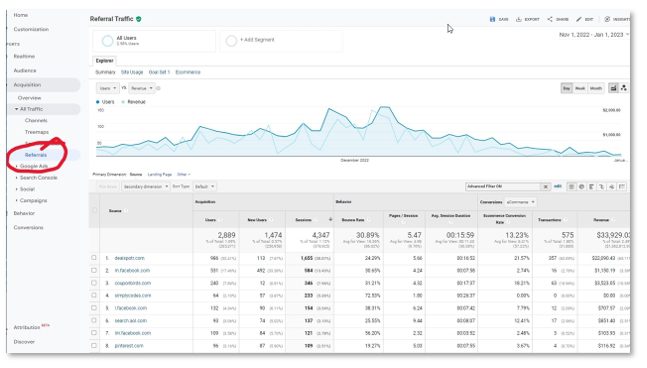
Task: Open the Other primary dimension dropdown
Action: [184, 175]
